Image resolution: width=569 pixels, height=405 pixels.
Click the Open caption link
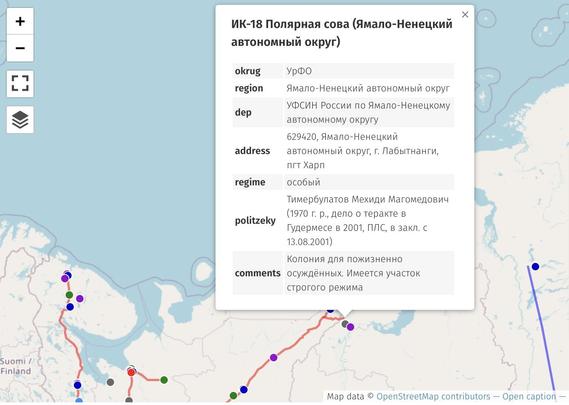coord(529,396)
